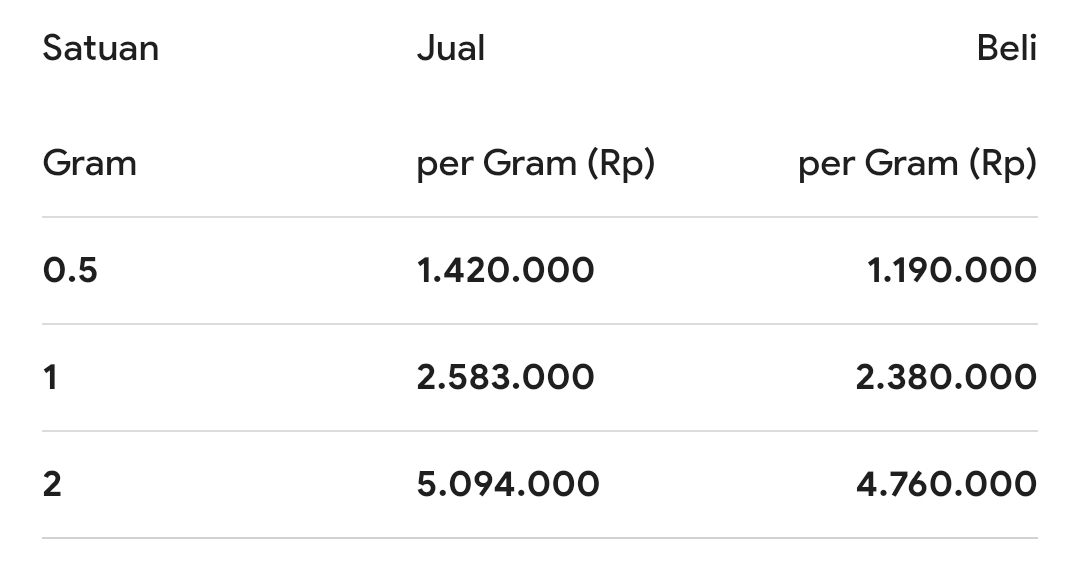
Task: Click sell price 2.583.000
Action: click(506, 377)
